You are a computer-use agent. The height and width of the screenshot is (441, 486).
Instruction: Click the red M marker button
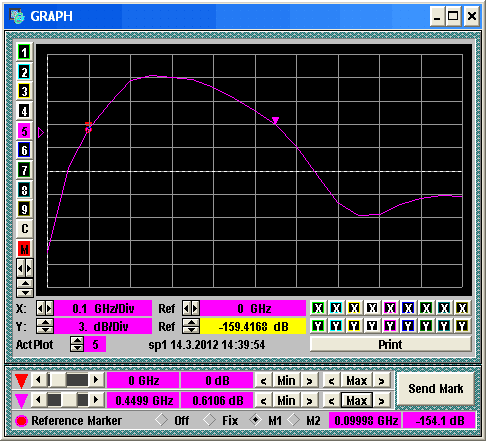tap(24, 249)
